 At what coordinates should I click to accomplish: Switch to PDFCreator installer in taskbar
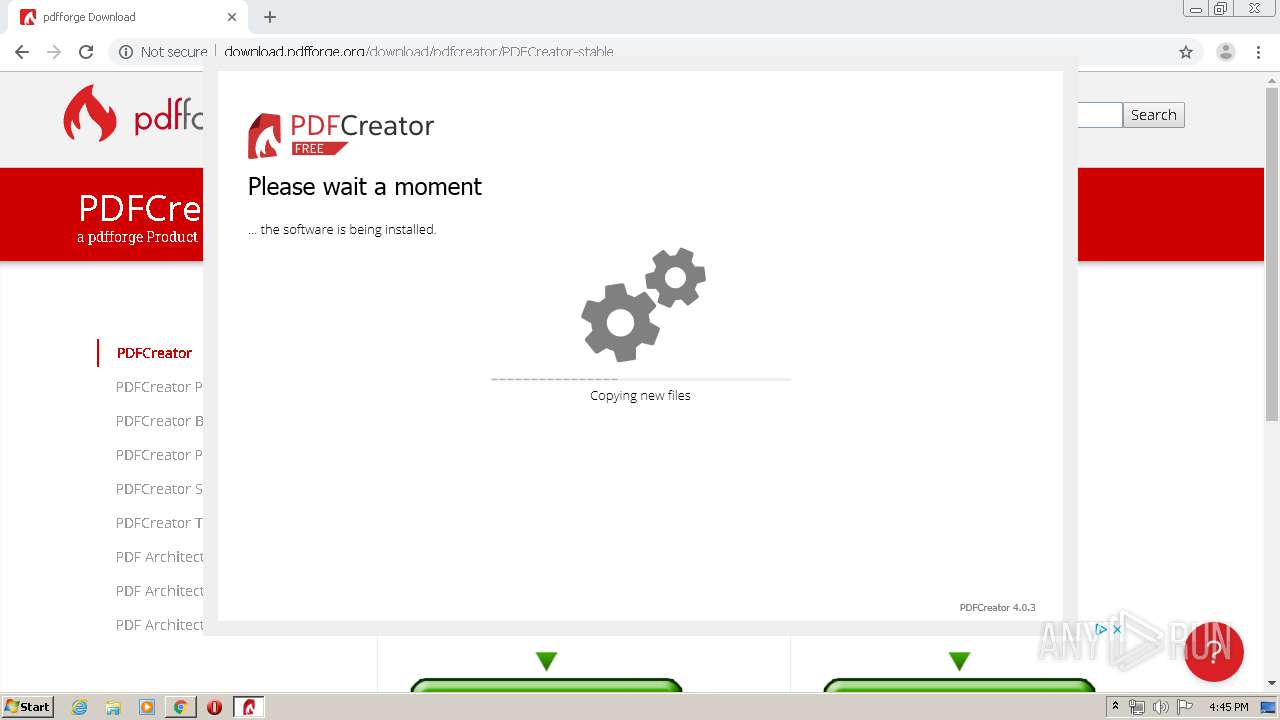click(x=248, y=707)
